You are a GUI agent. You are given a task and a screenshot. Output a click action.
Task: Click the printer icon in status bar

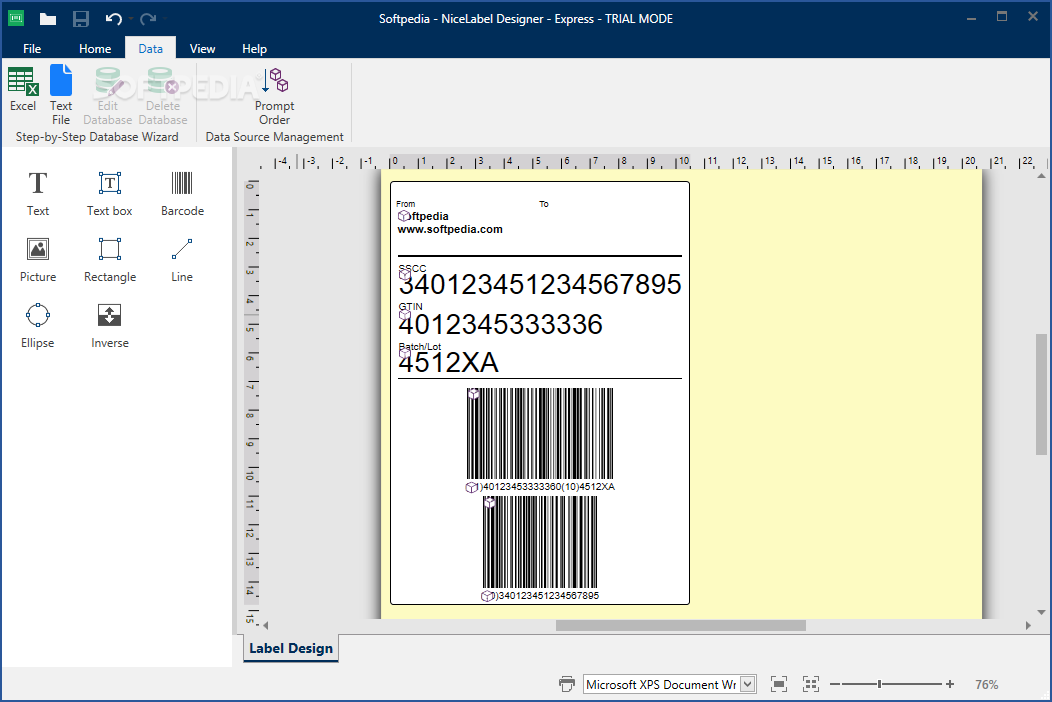567,684
